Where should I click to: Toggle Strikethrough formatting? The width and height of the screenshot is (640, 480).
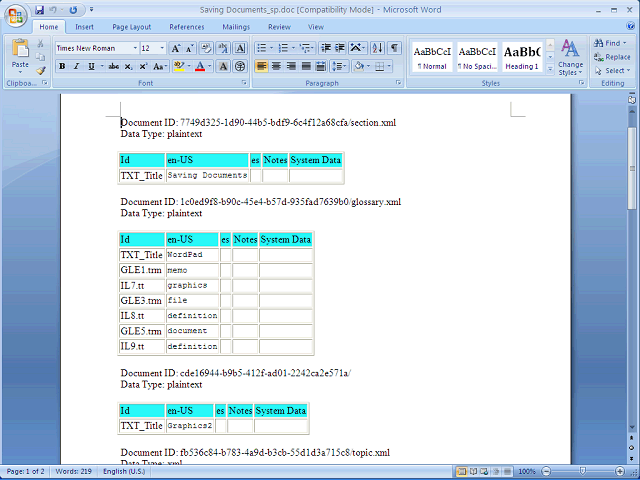point(113,66)
